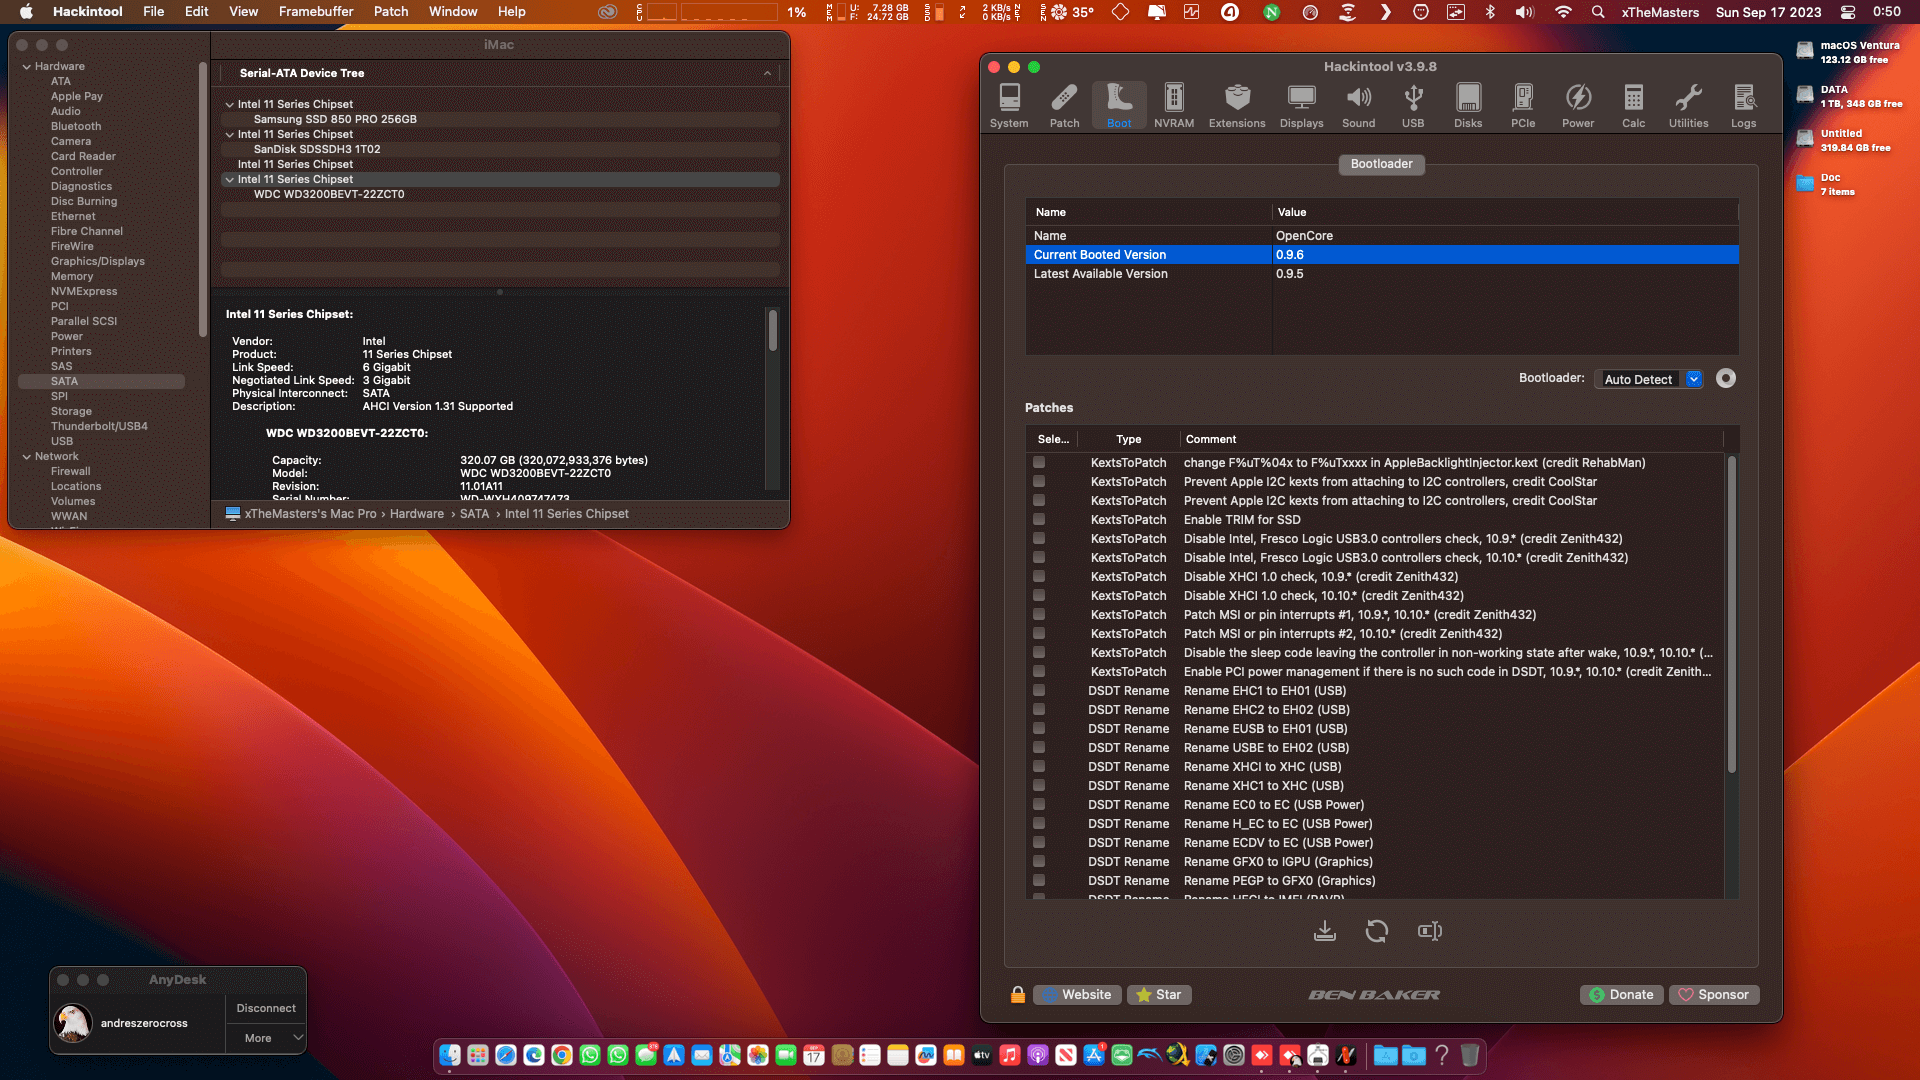The height and width of the screenshot is (1080, 1920).
Task: Select the USB toolbar icon
Action: click(x=1413, y=106)
